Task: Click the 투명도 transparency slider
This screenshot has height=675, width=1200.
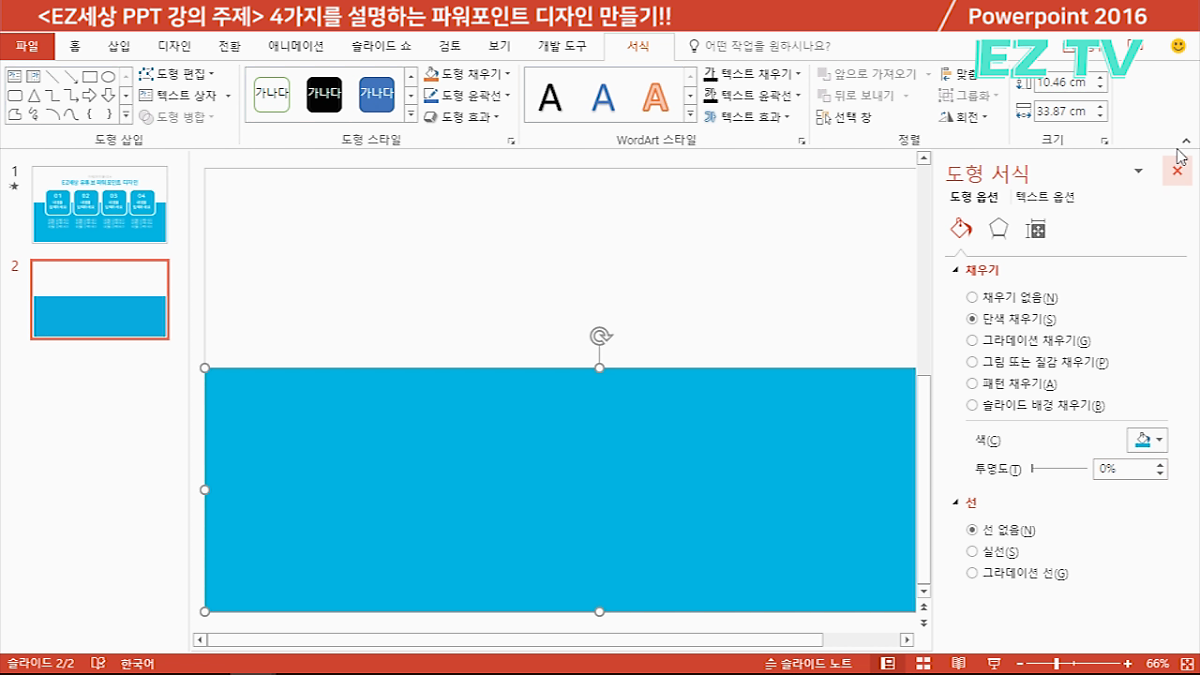Action: pos(1059,468)
